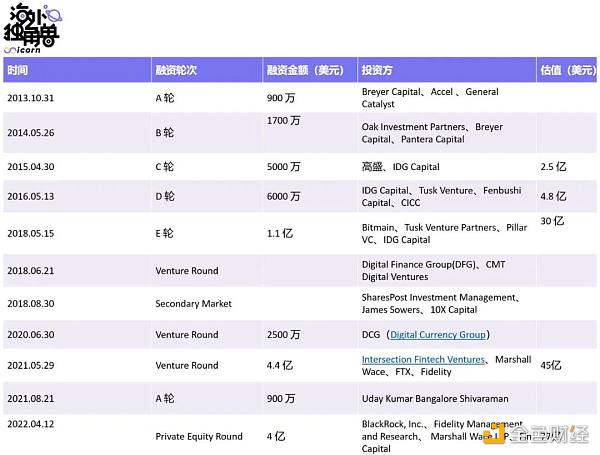
Task: Click the date 2013.10.31
Action: tap(31, 98)
